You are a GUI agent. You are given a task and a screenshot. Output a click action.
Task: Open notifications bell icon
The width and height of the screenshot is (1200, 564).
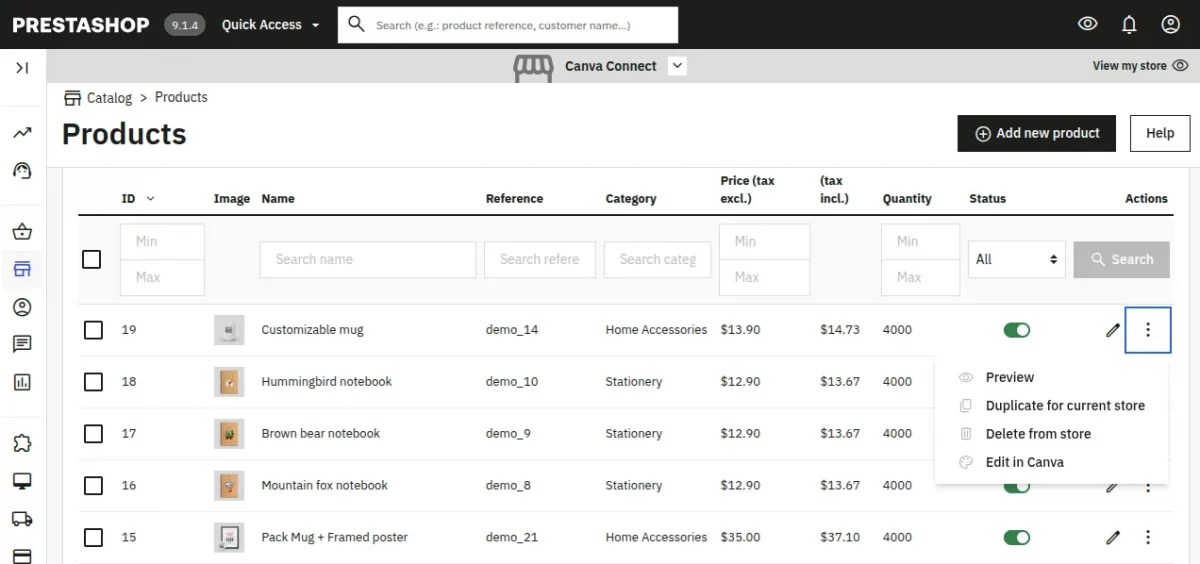[1129, 24]
